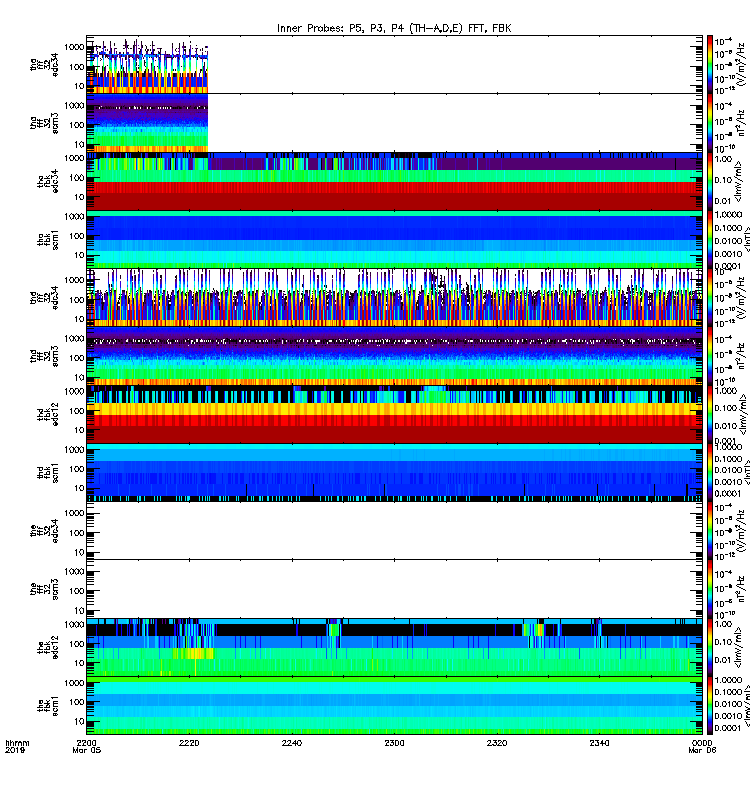
Task: Click the 'tha fbk scm1' axis label
Action: [48, 239]
